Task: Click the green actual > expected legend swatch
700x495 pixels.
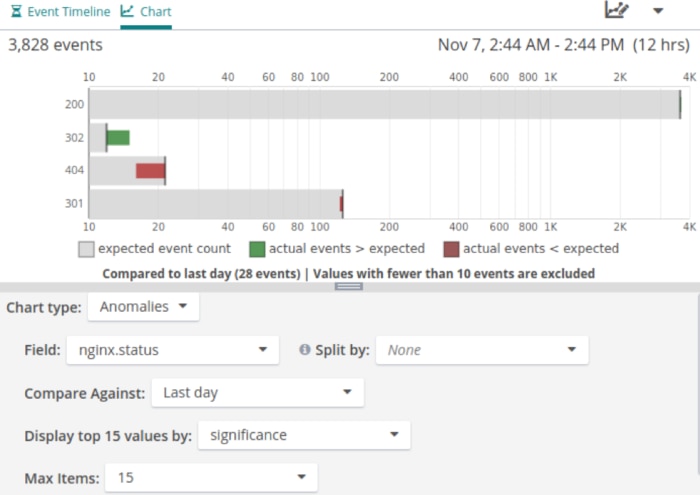Action: (257, 249)
